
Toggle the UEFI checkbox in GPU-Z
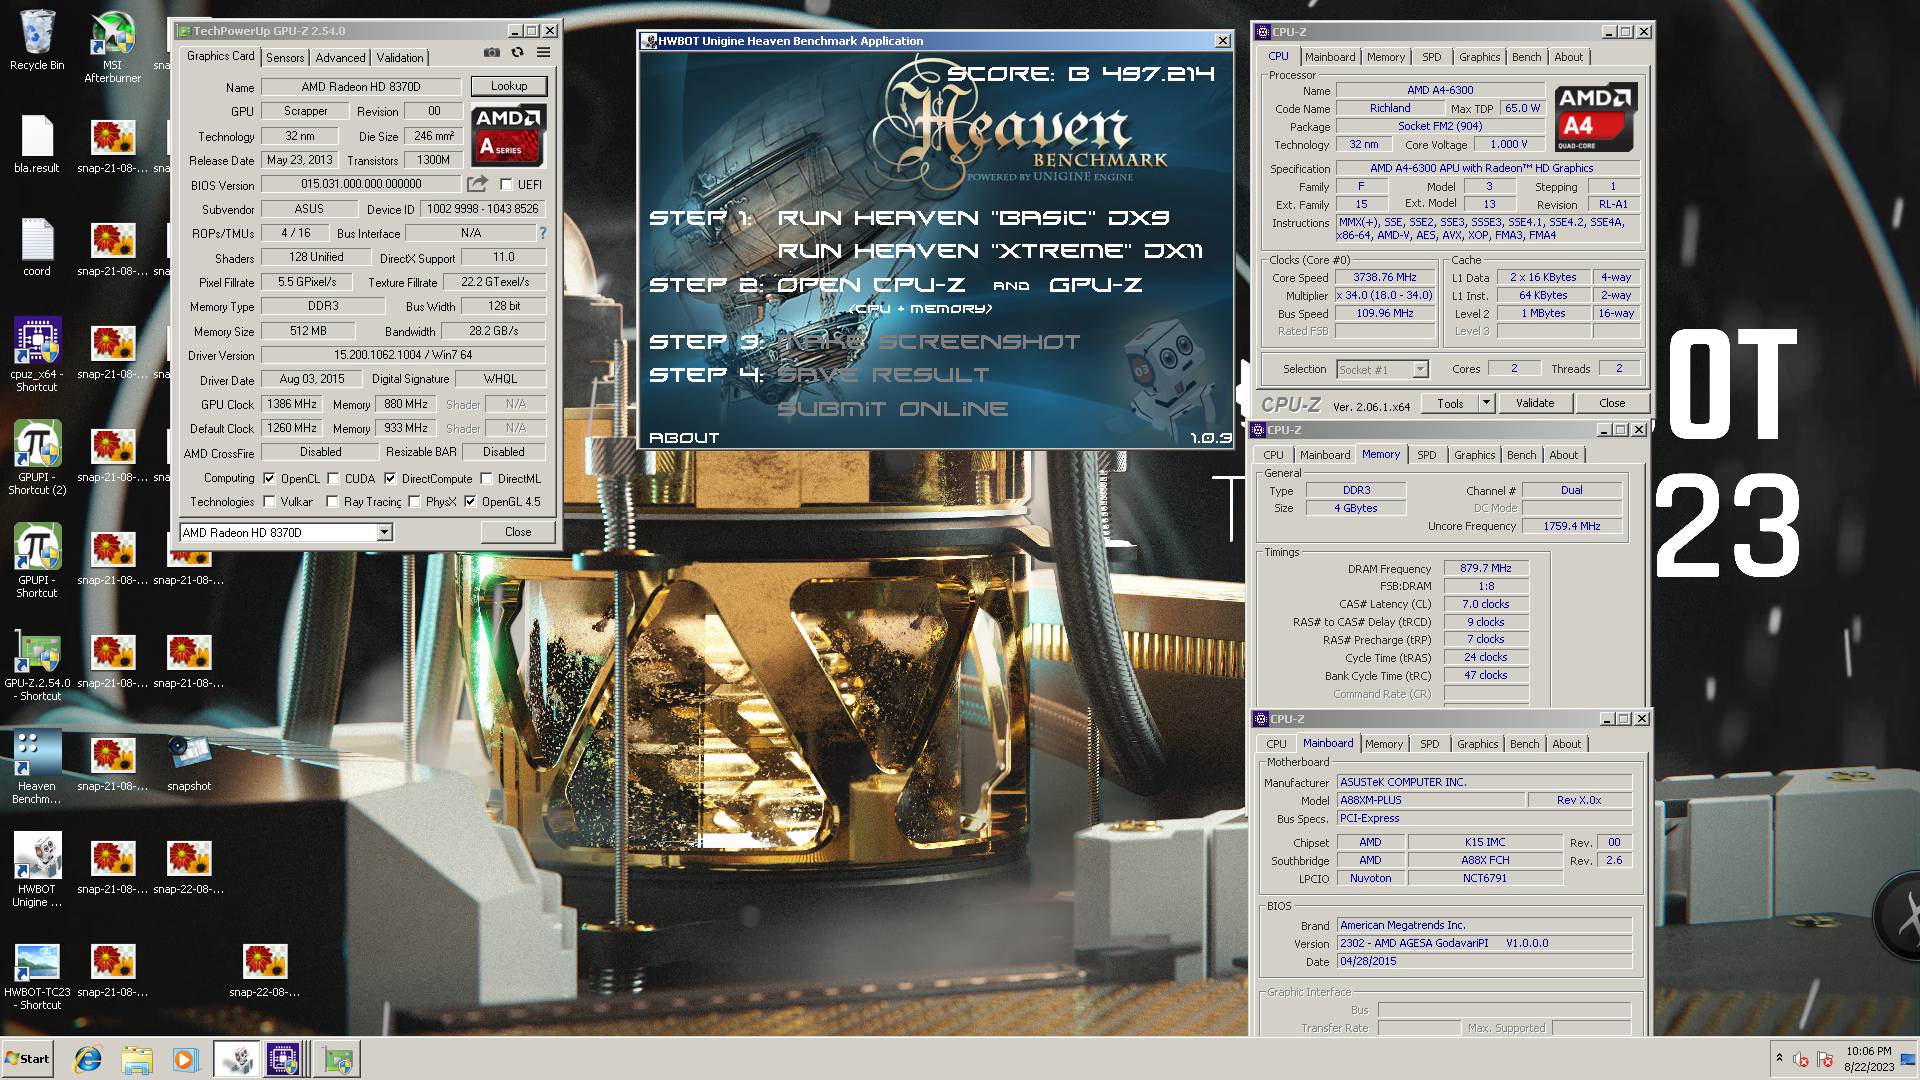click(x=506, y=185)
